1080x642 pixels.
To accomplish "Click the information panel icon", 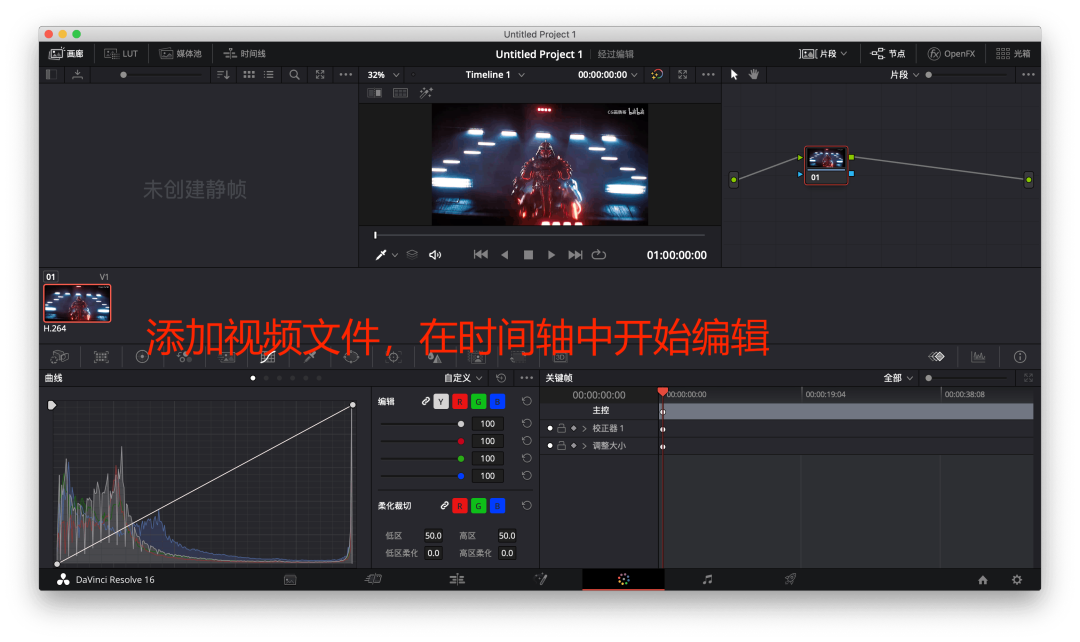I will point(1020,357).
